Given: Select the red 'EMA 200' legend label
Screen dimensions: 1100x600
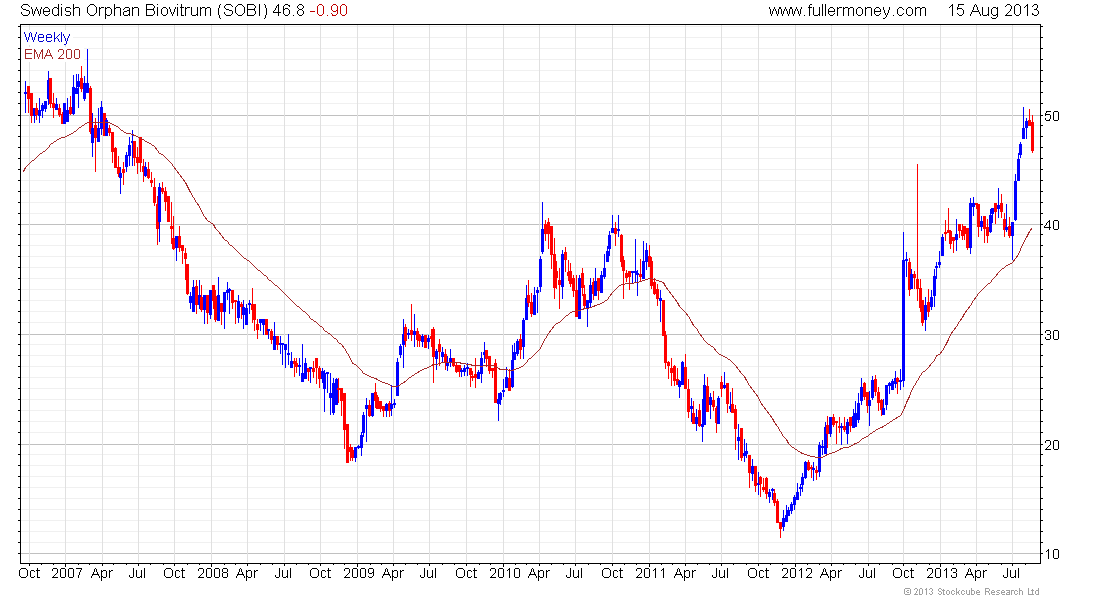Looking at the screenshot, I should [x=52, y=54].
